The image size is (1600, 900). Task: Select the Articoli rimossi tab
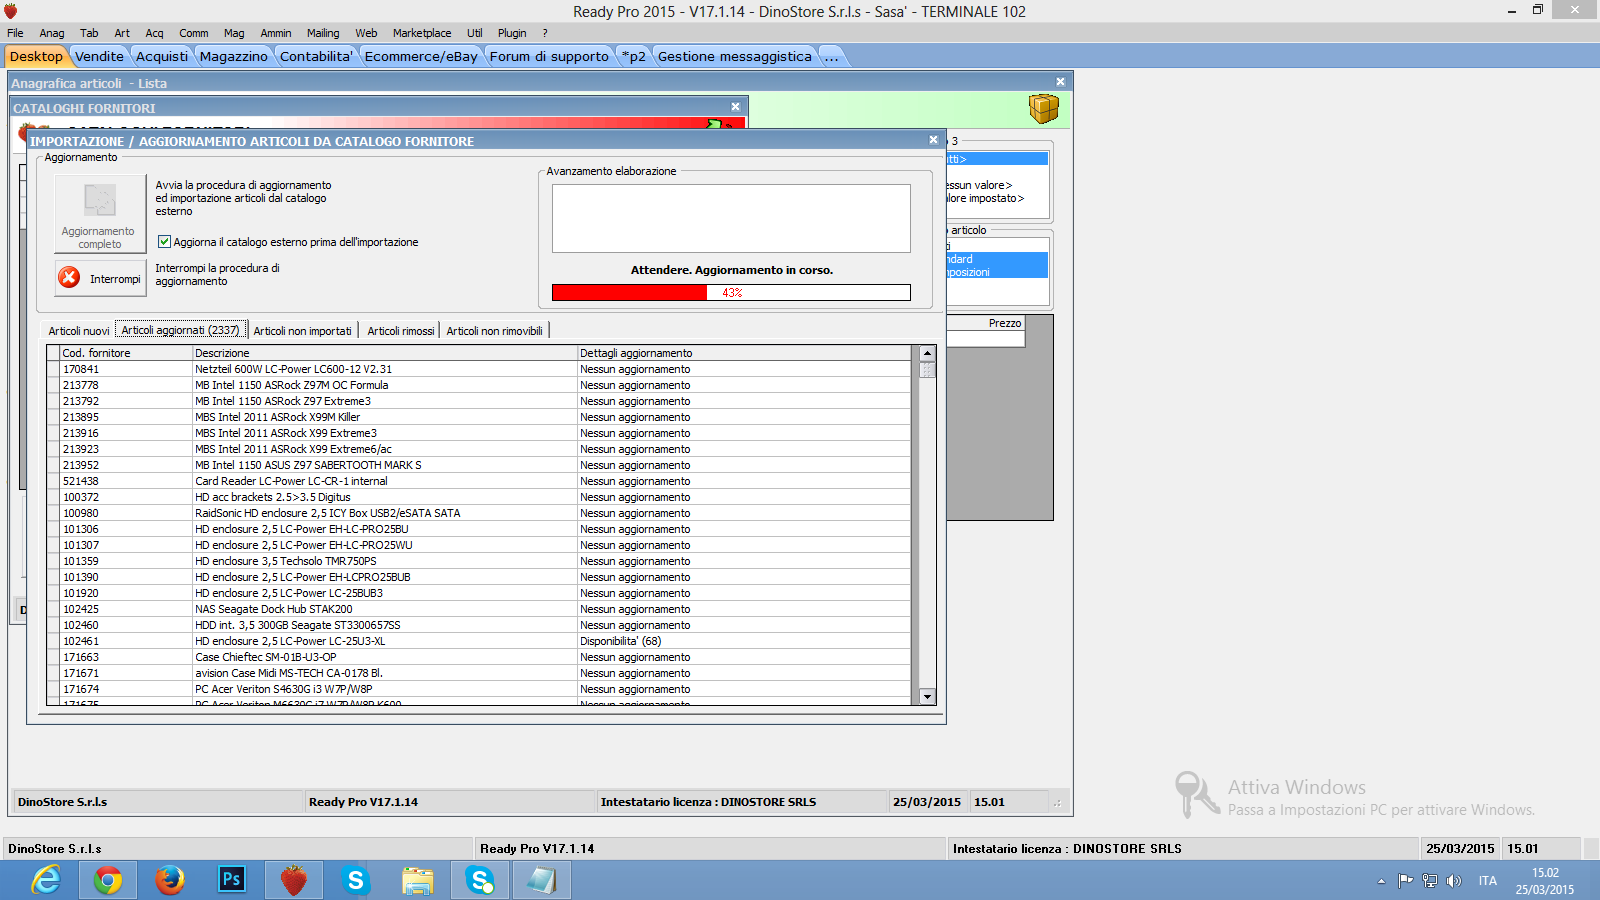tap(401, 331)
